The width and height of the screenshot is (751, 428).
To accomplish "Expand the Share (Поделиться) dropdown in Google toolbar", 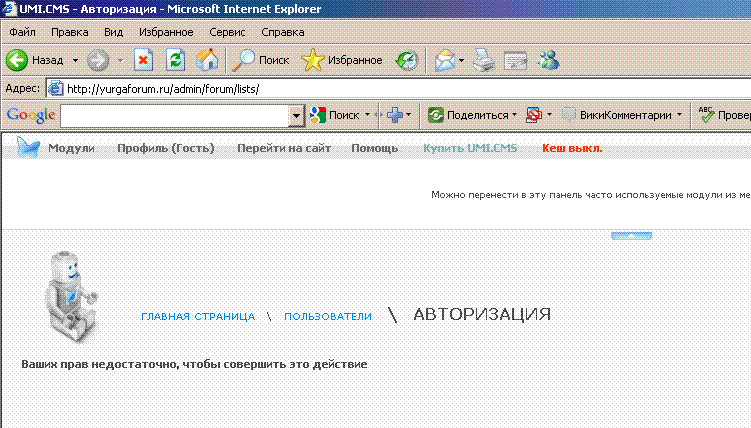I will point(515,115).
